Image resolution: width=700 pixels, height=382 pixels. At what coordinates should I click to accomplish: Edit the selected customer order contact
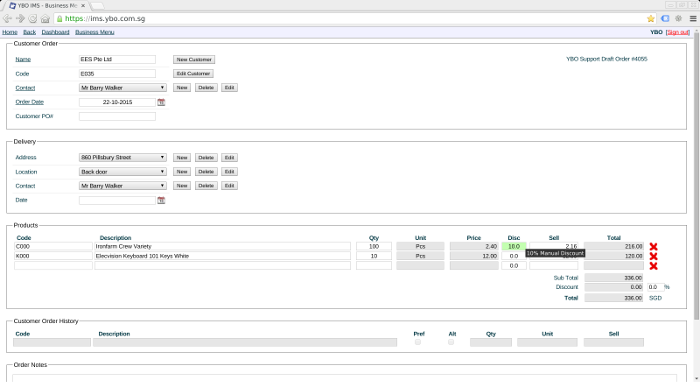click(x=229, y=88)
